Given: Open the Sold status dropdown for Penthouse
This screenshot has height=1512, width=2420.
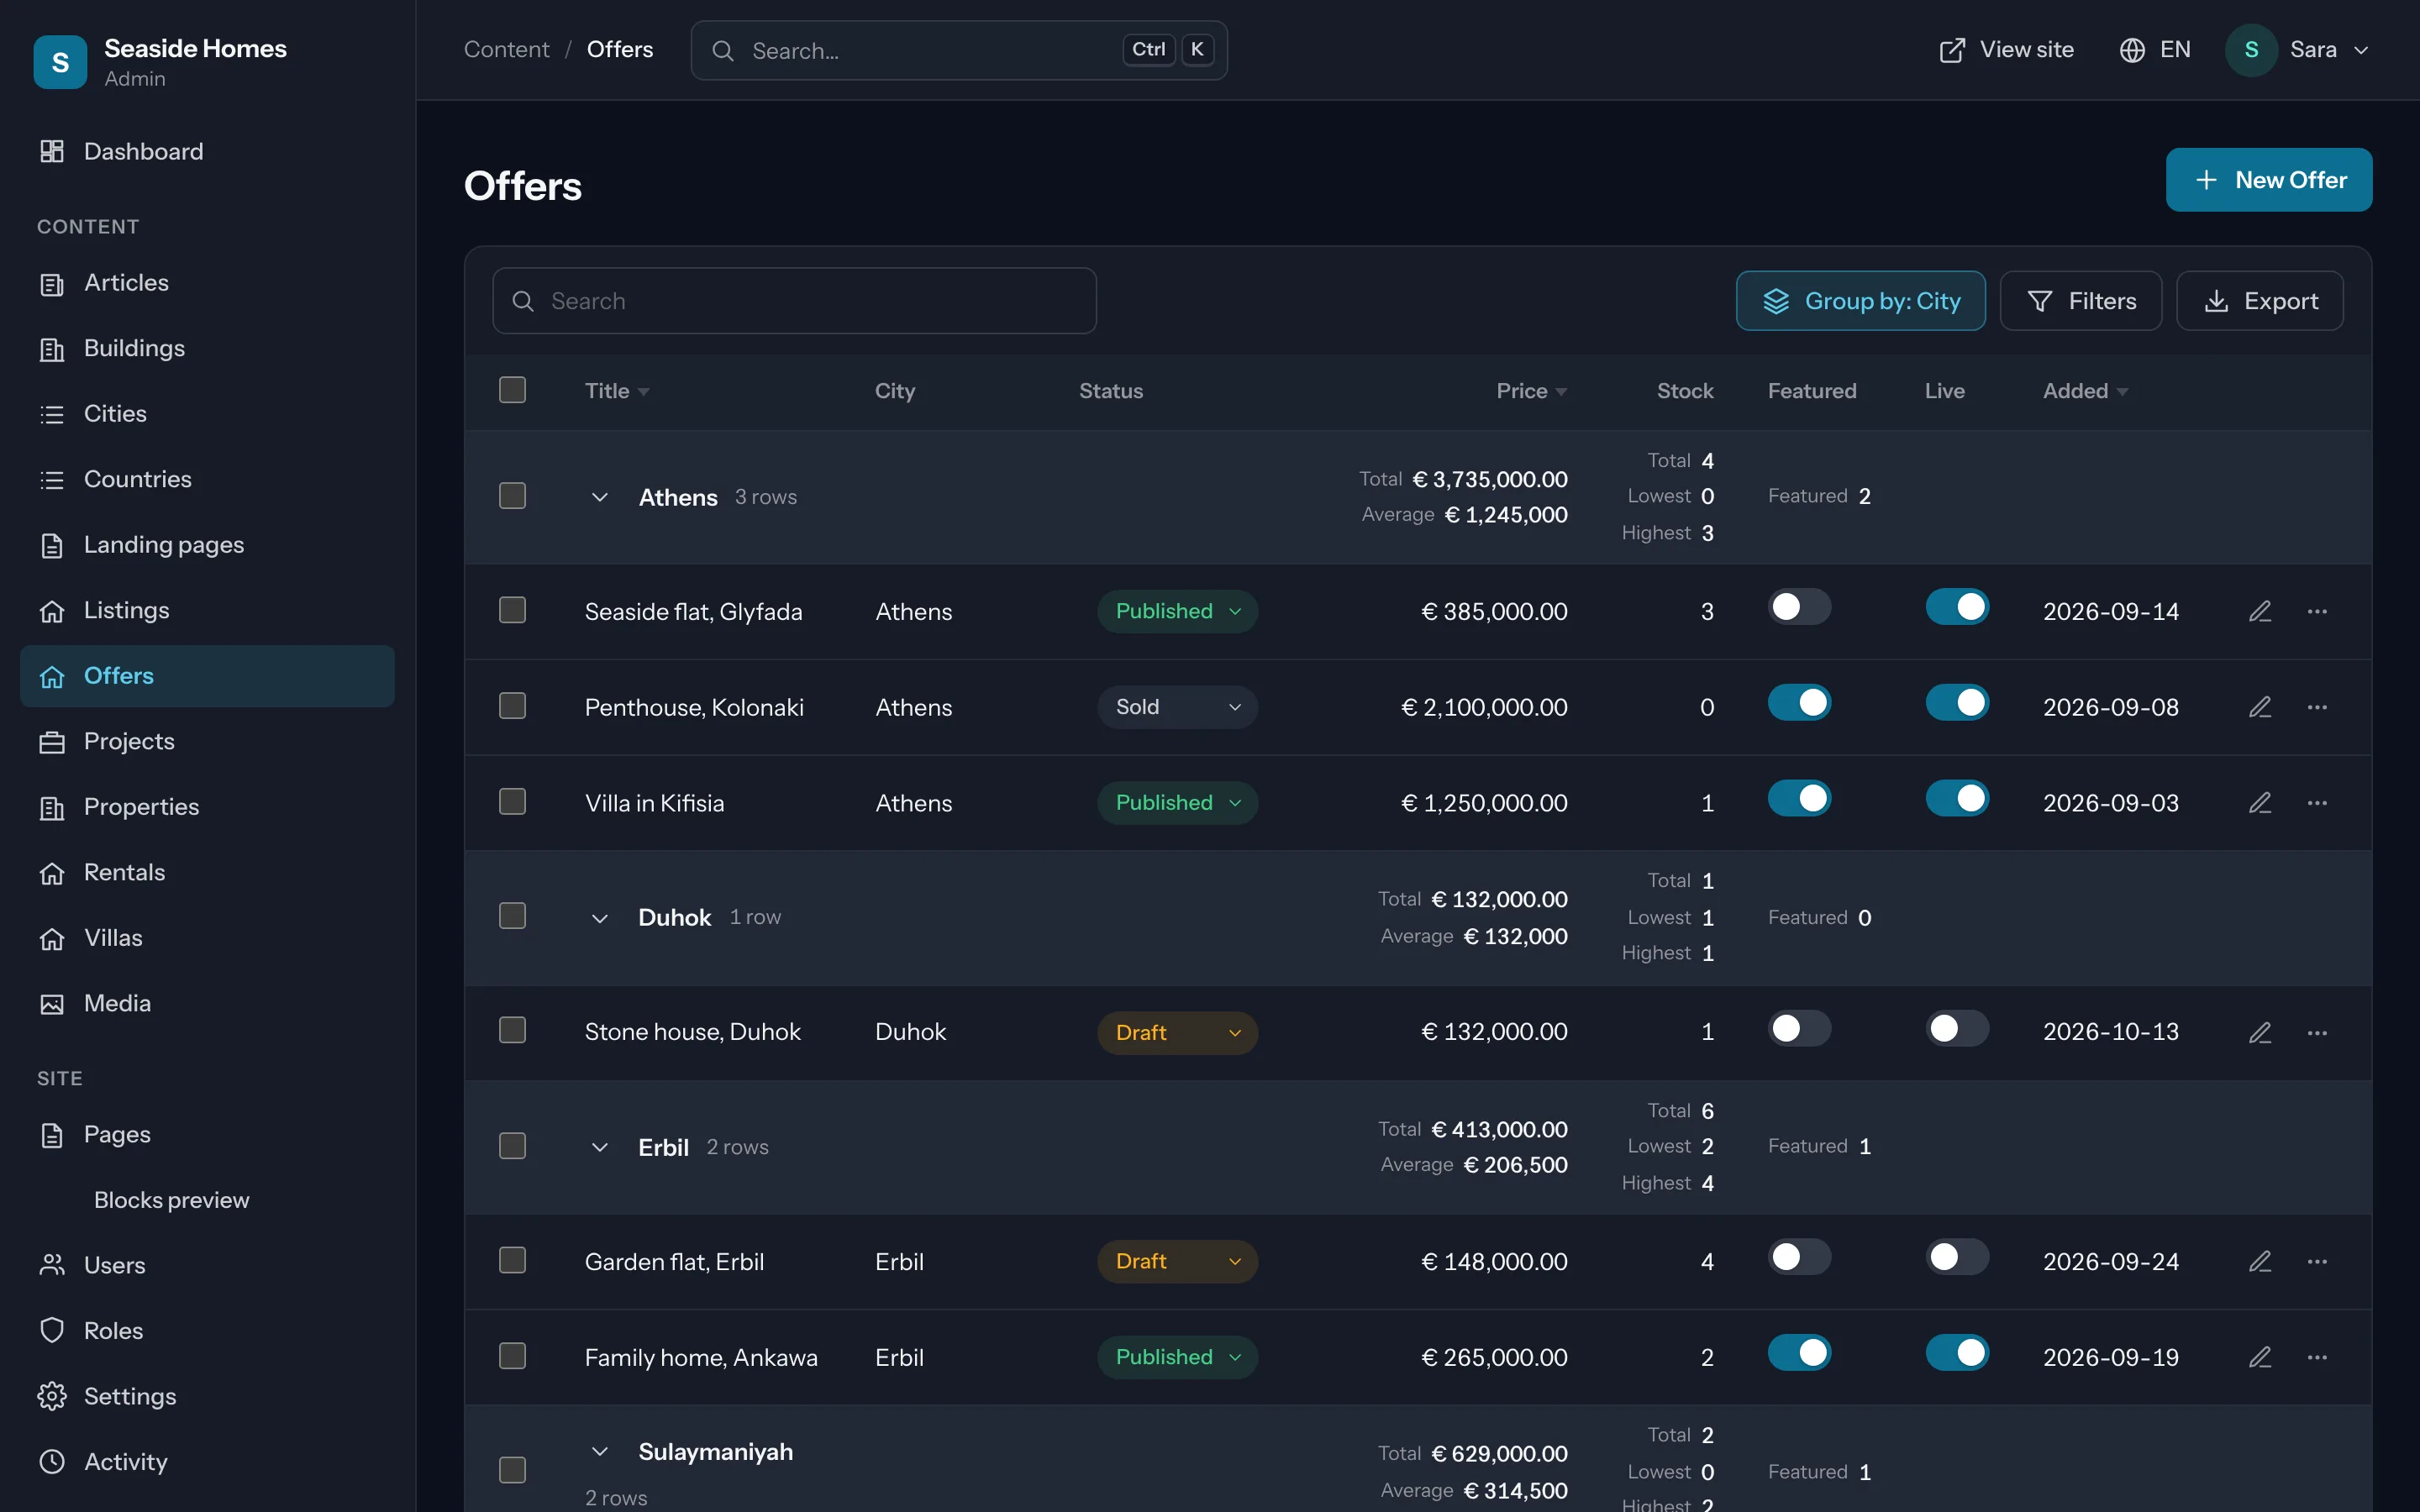Looking at the screenshot, I should pos(1177,707).
